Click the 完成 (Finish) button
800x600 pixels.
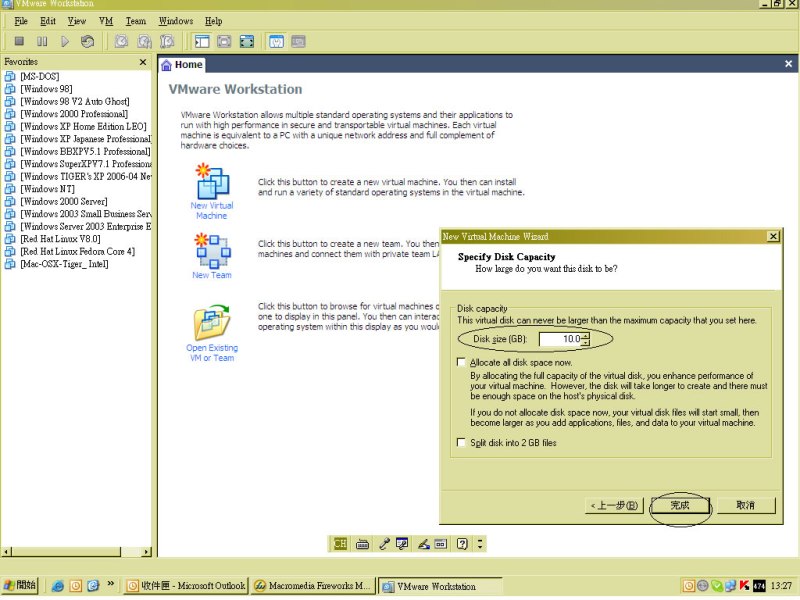pos(680,506)
